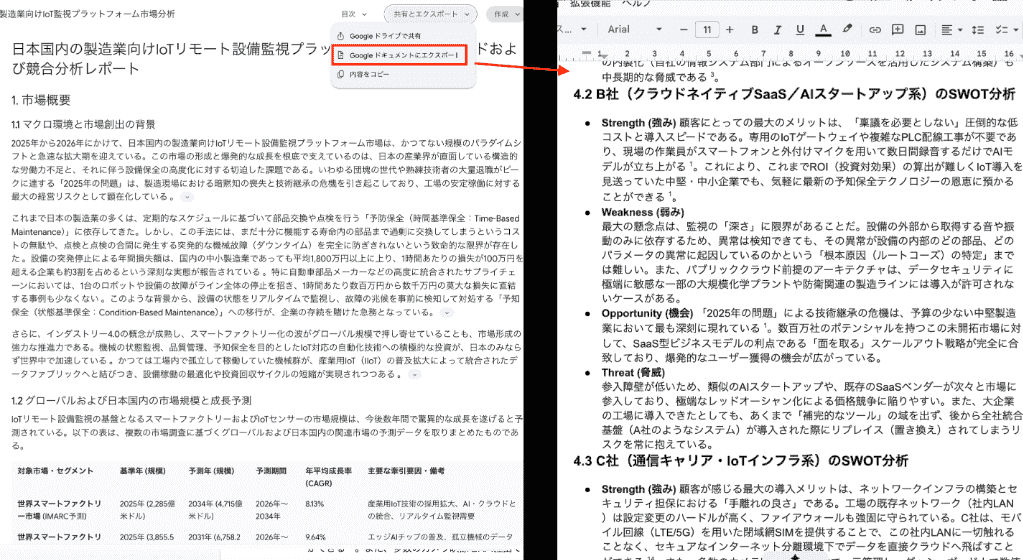This screenshot has height=560, width=1023.
Task: Click table header 予測年 (規模)
Action: point(211,471)
